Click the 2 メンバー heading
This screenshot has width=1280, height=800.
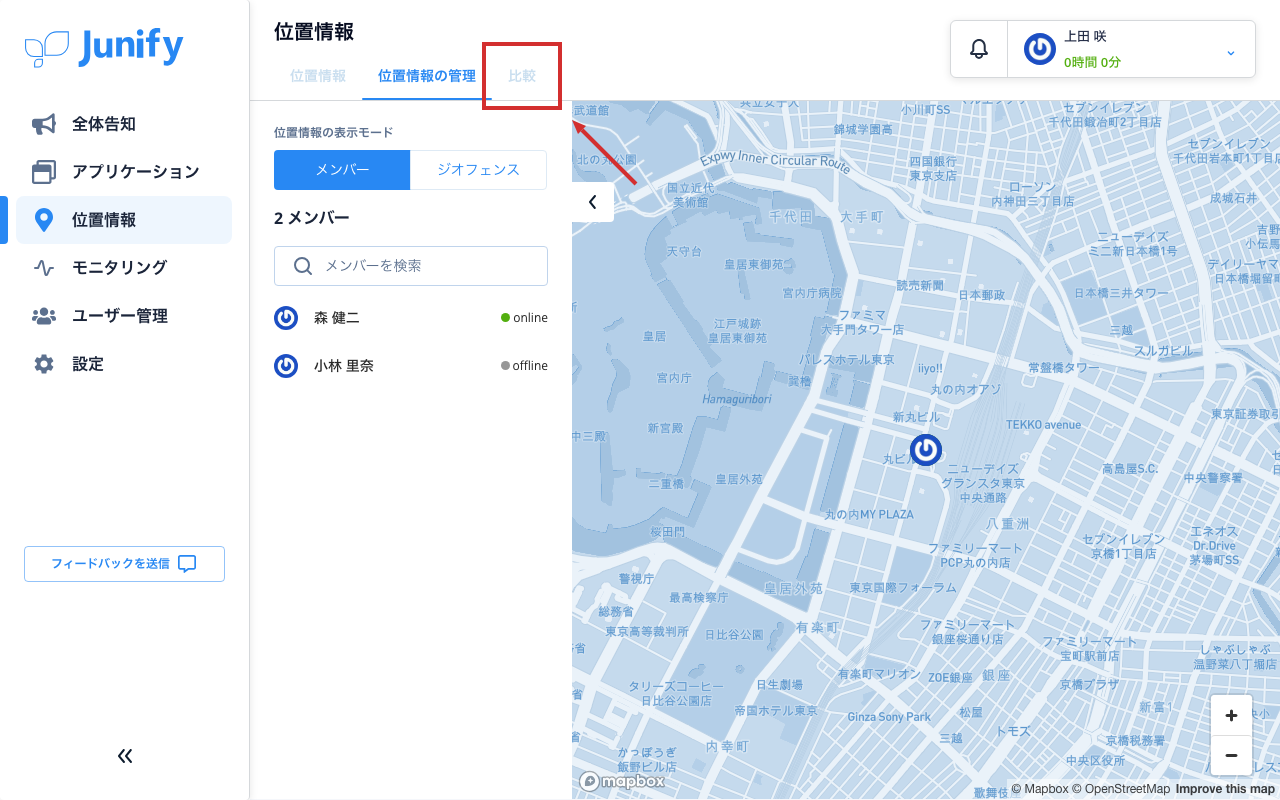click(312, 218)
